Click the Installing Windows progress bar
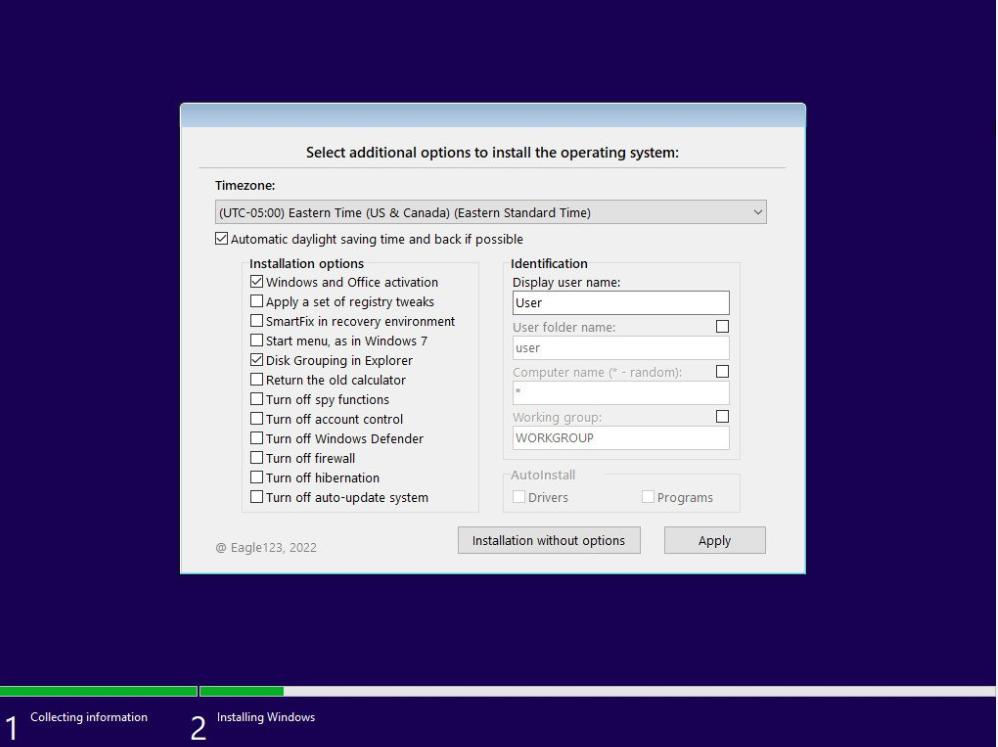 245,690
